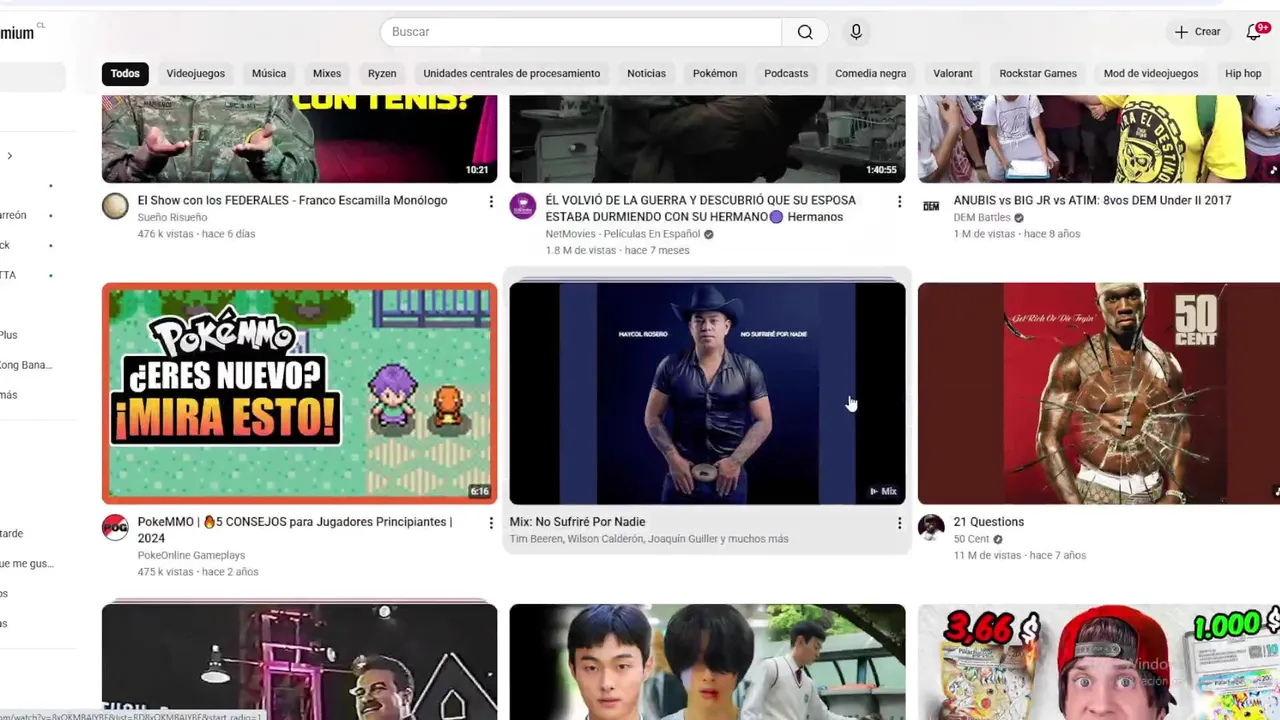The height and width of the screenshot is (720, 1280).
Task: Play the FEDERALES military uniform thumbnail
Action: [x=299, y=139]
